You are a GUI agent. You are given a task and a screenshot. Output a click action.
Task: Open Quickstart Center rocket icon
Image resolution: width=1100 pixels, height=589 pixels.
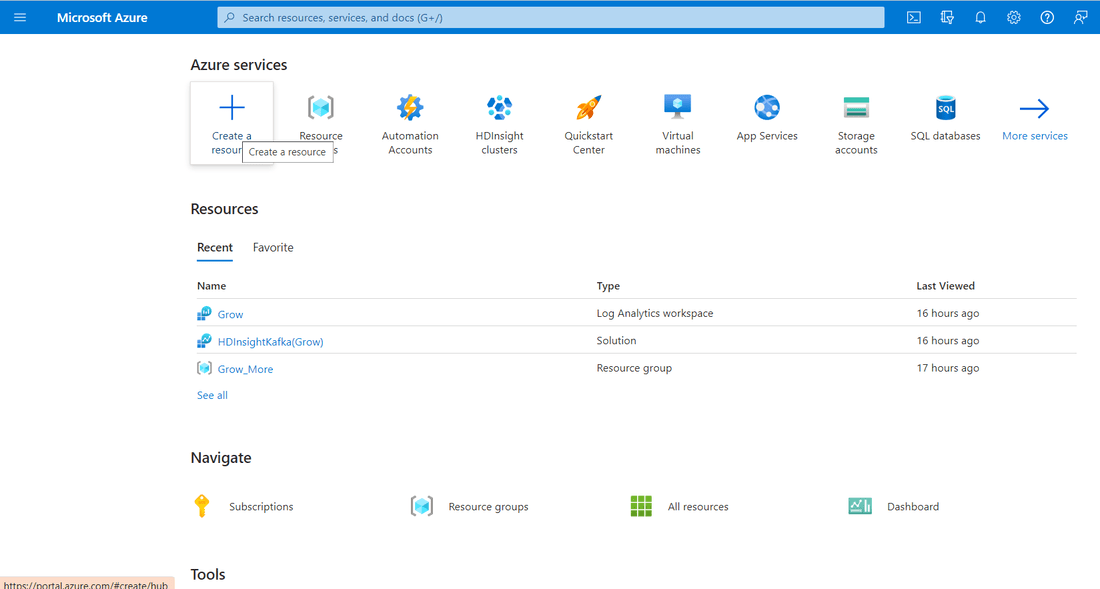tap(589, 108)
